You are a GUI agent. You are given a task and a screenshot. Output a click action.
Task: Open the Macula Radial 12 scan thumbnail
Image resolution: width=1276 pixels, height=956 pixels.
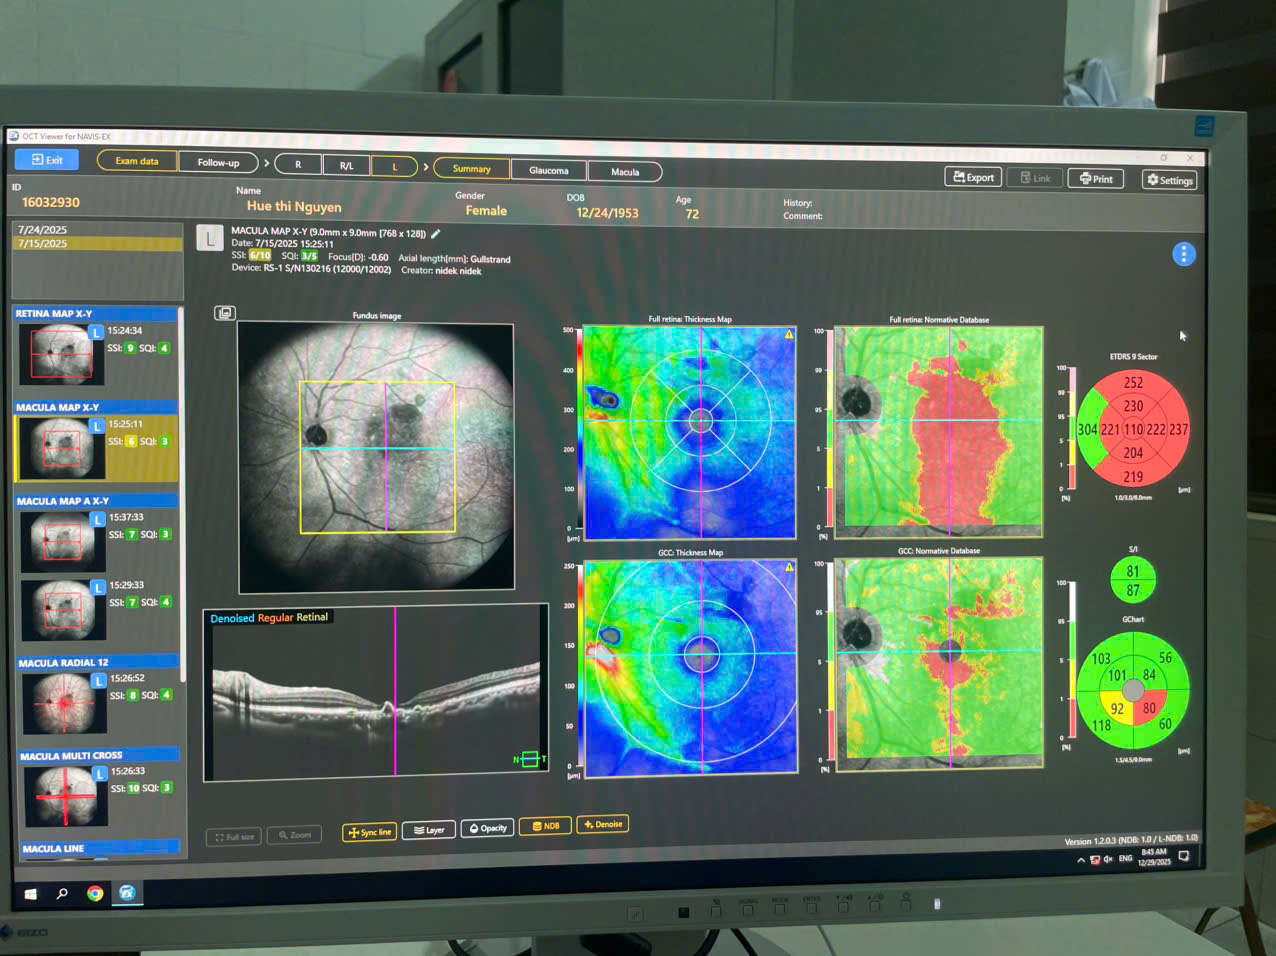(64, 702)
